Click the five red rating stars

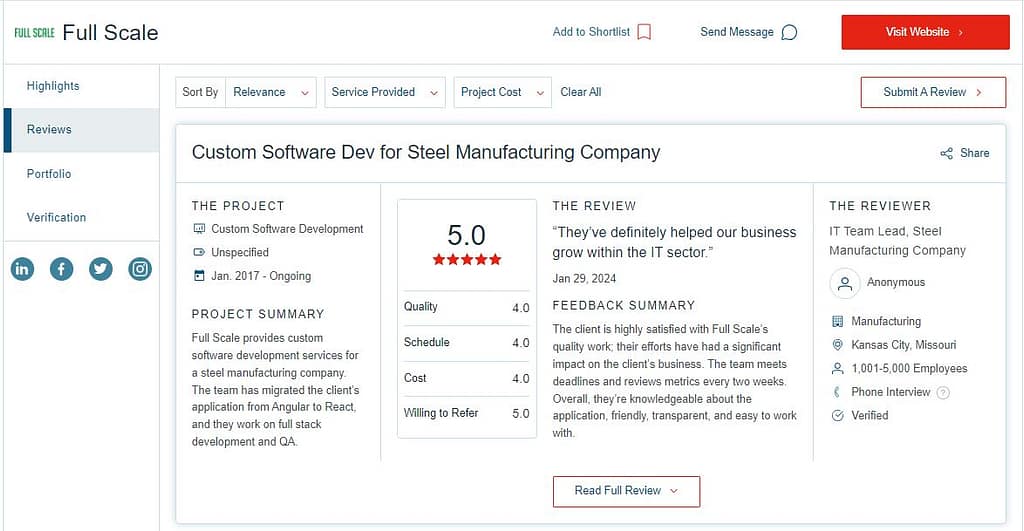466,259
